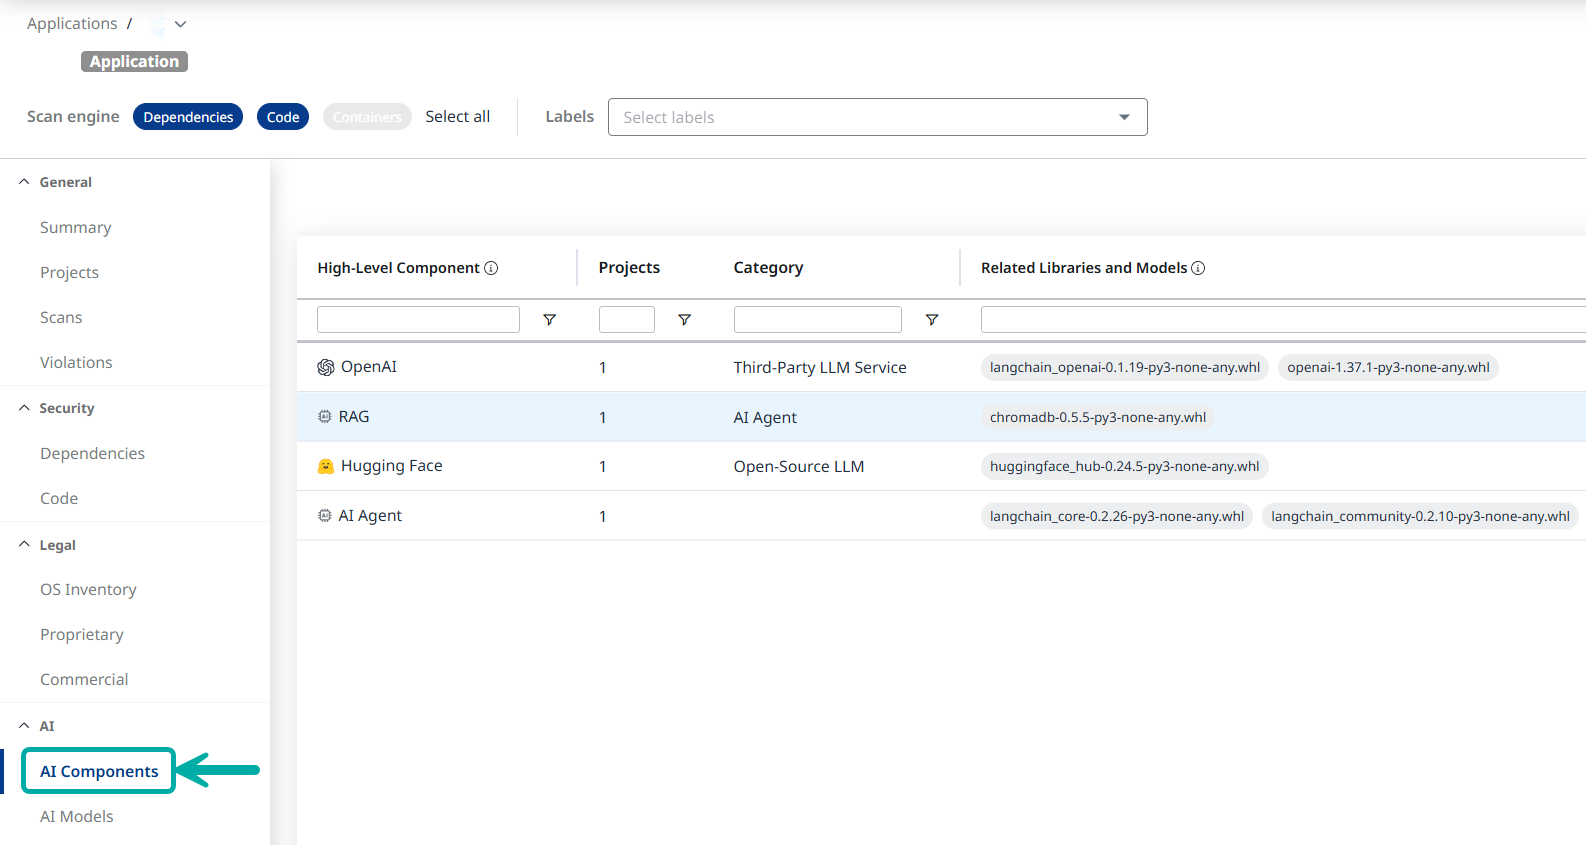
Task: Toggle the Dependencies scan engine
Action: (x=188, y=117)
